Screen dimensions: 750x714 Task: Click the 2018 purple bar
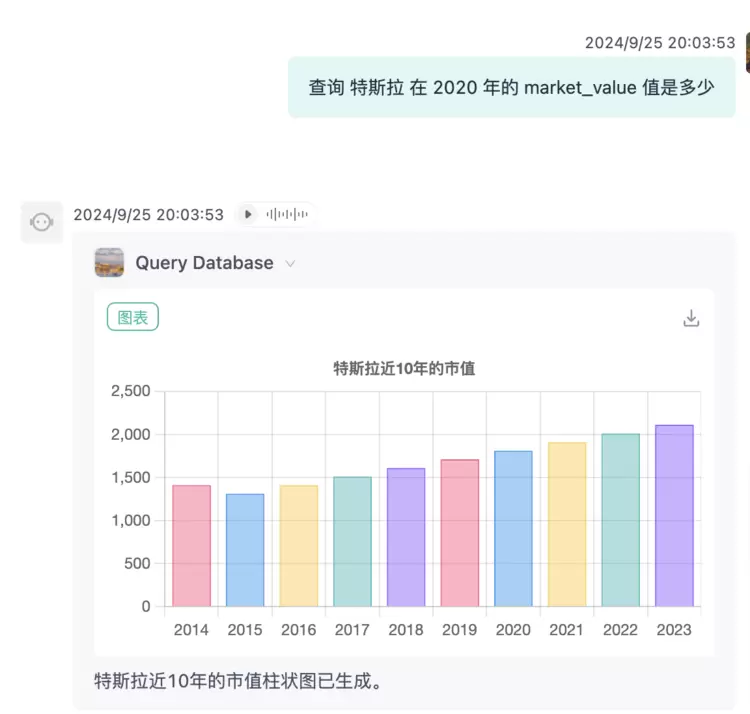(406, 537)
